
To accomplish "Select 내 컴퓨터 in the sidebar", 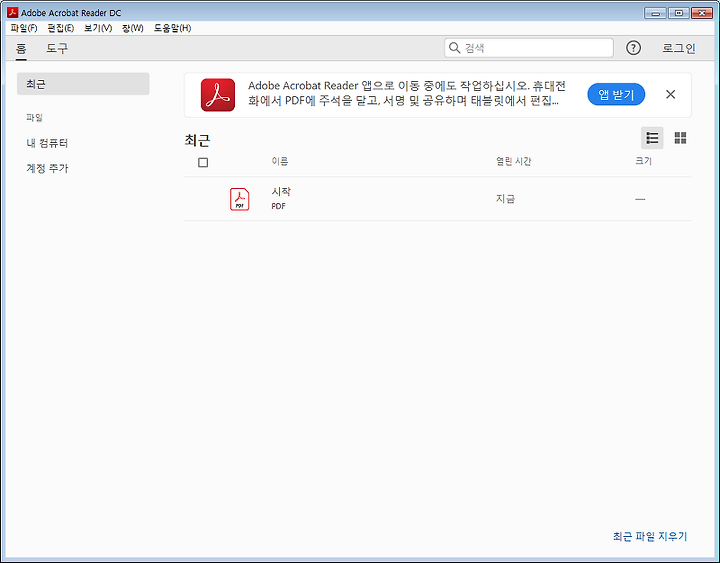I will click(x=47, y=143).
